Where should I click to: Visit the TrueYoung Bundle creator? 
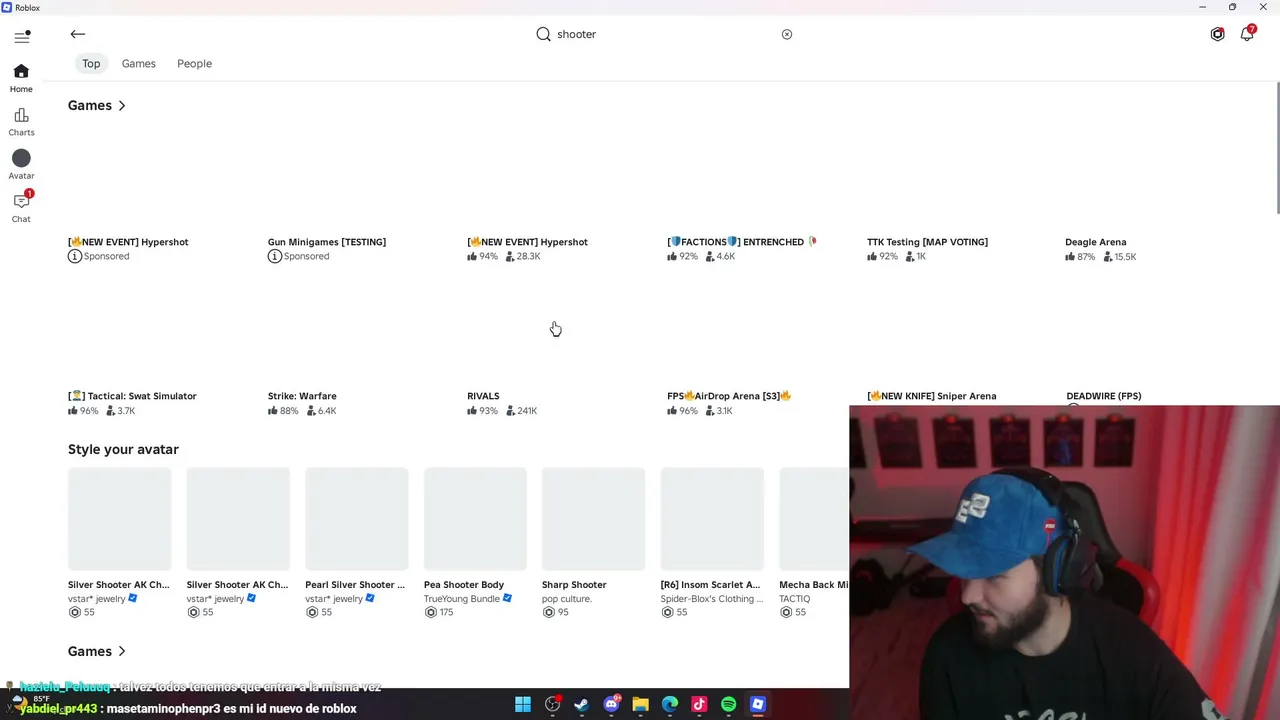tap(461, 599)
